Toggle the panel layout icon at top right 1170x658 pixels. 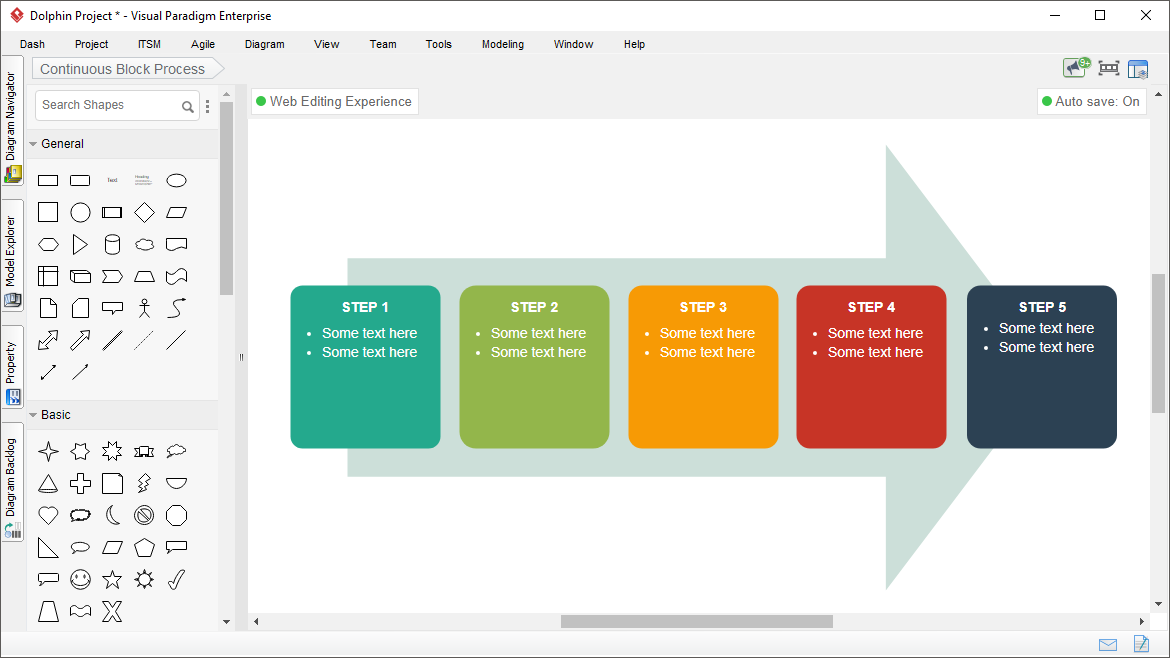pos(1138,69)
